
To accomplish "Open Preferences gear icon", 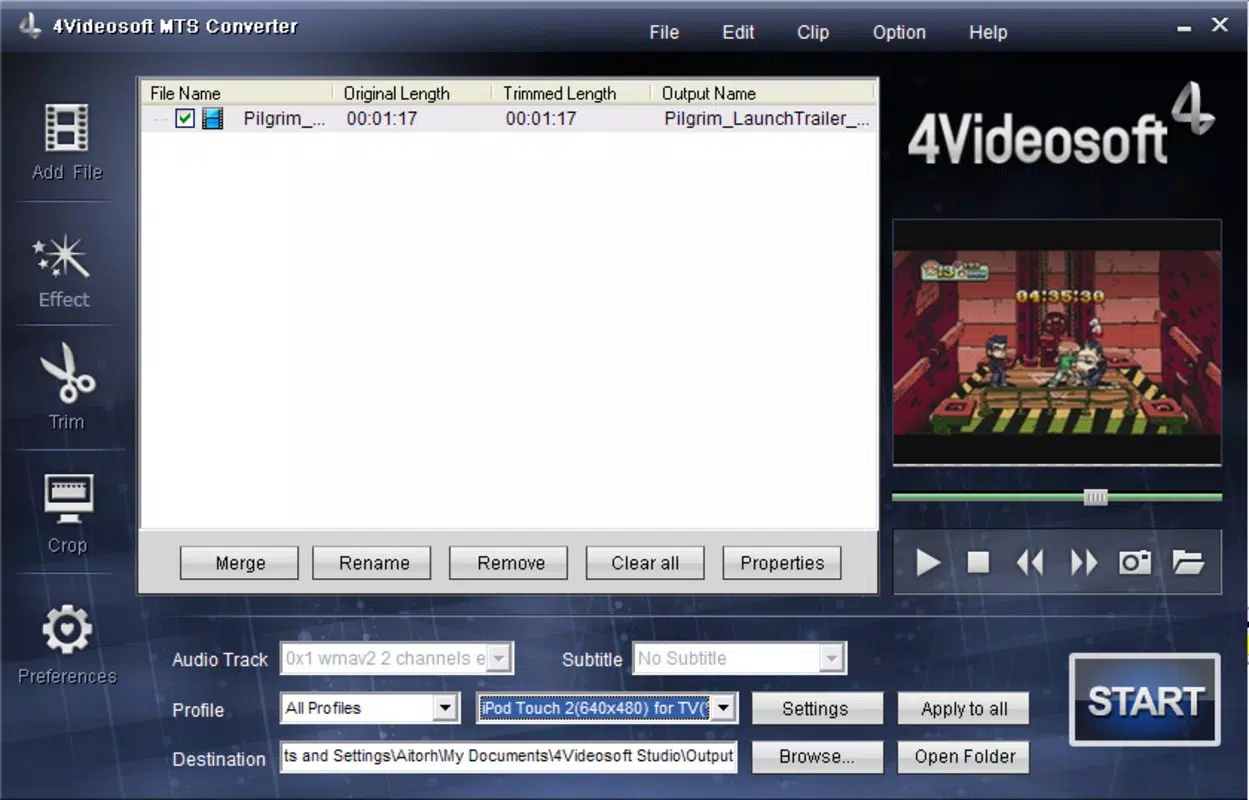I will [x=67, y=630].
